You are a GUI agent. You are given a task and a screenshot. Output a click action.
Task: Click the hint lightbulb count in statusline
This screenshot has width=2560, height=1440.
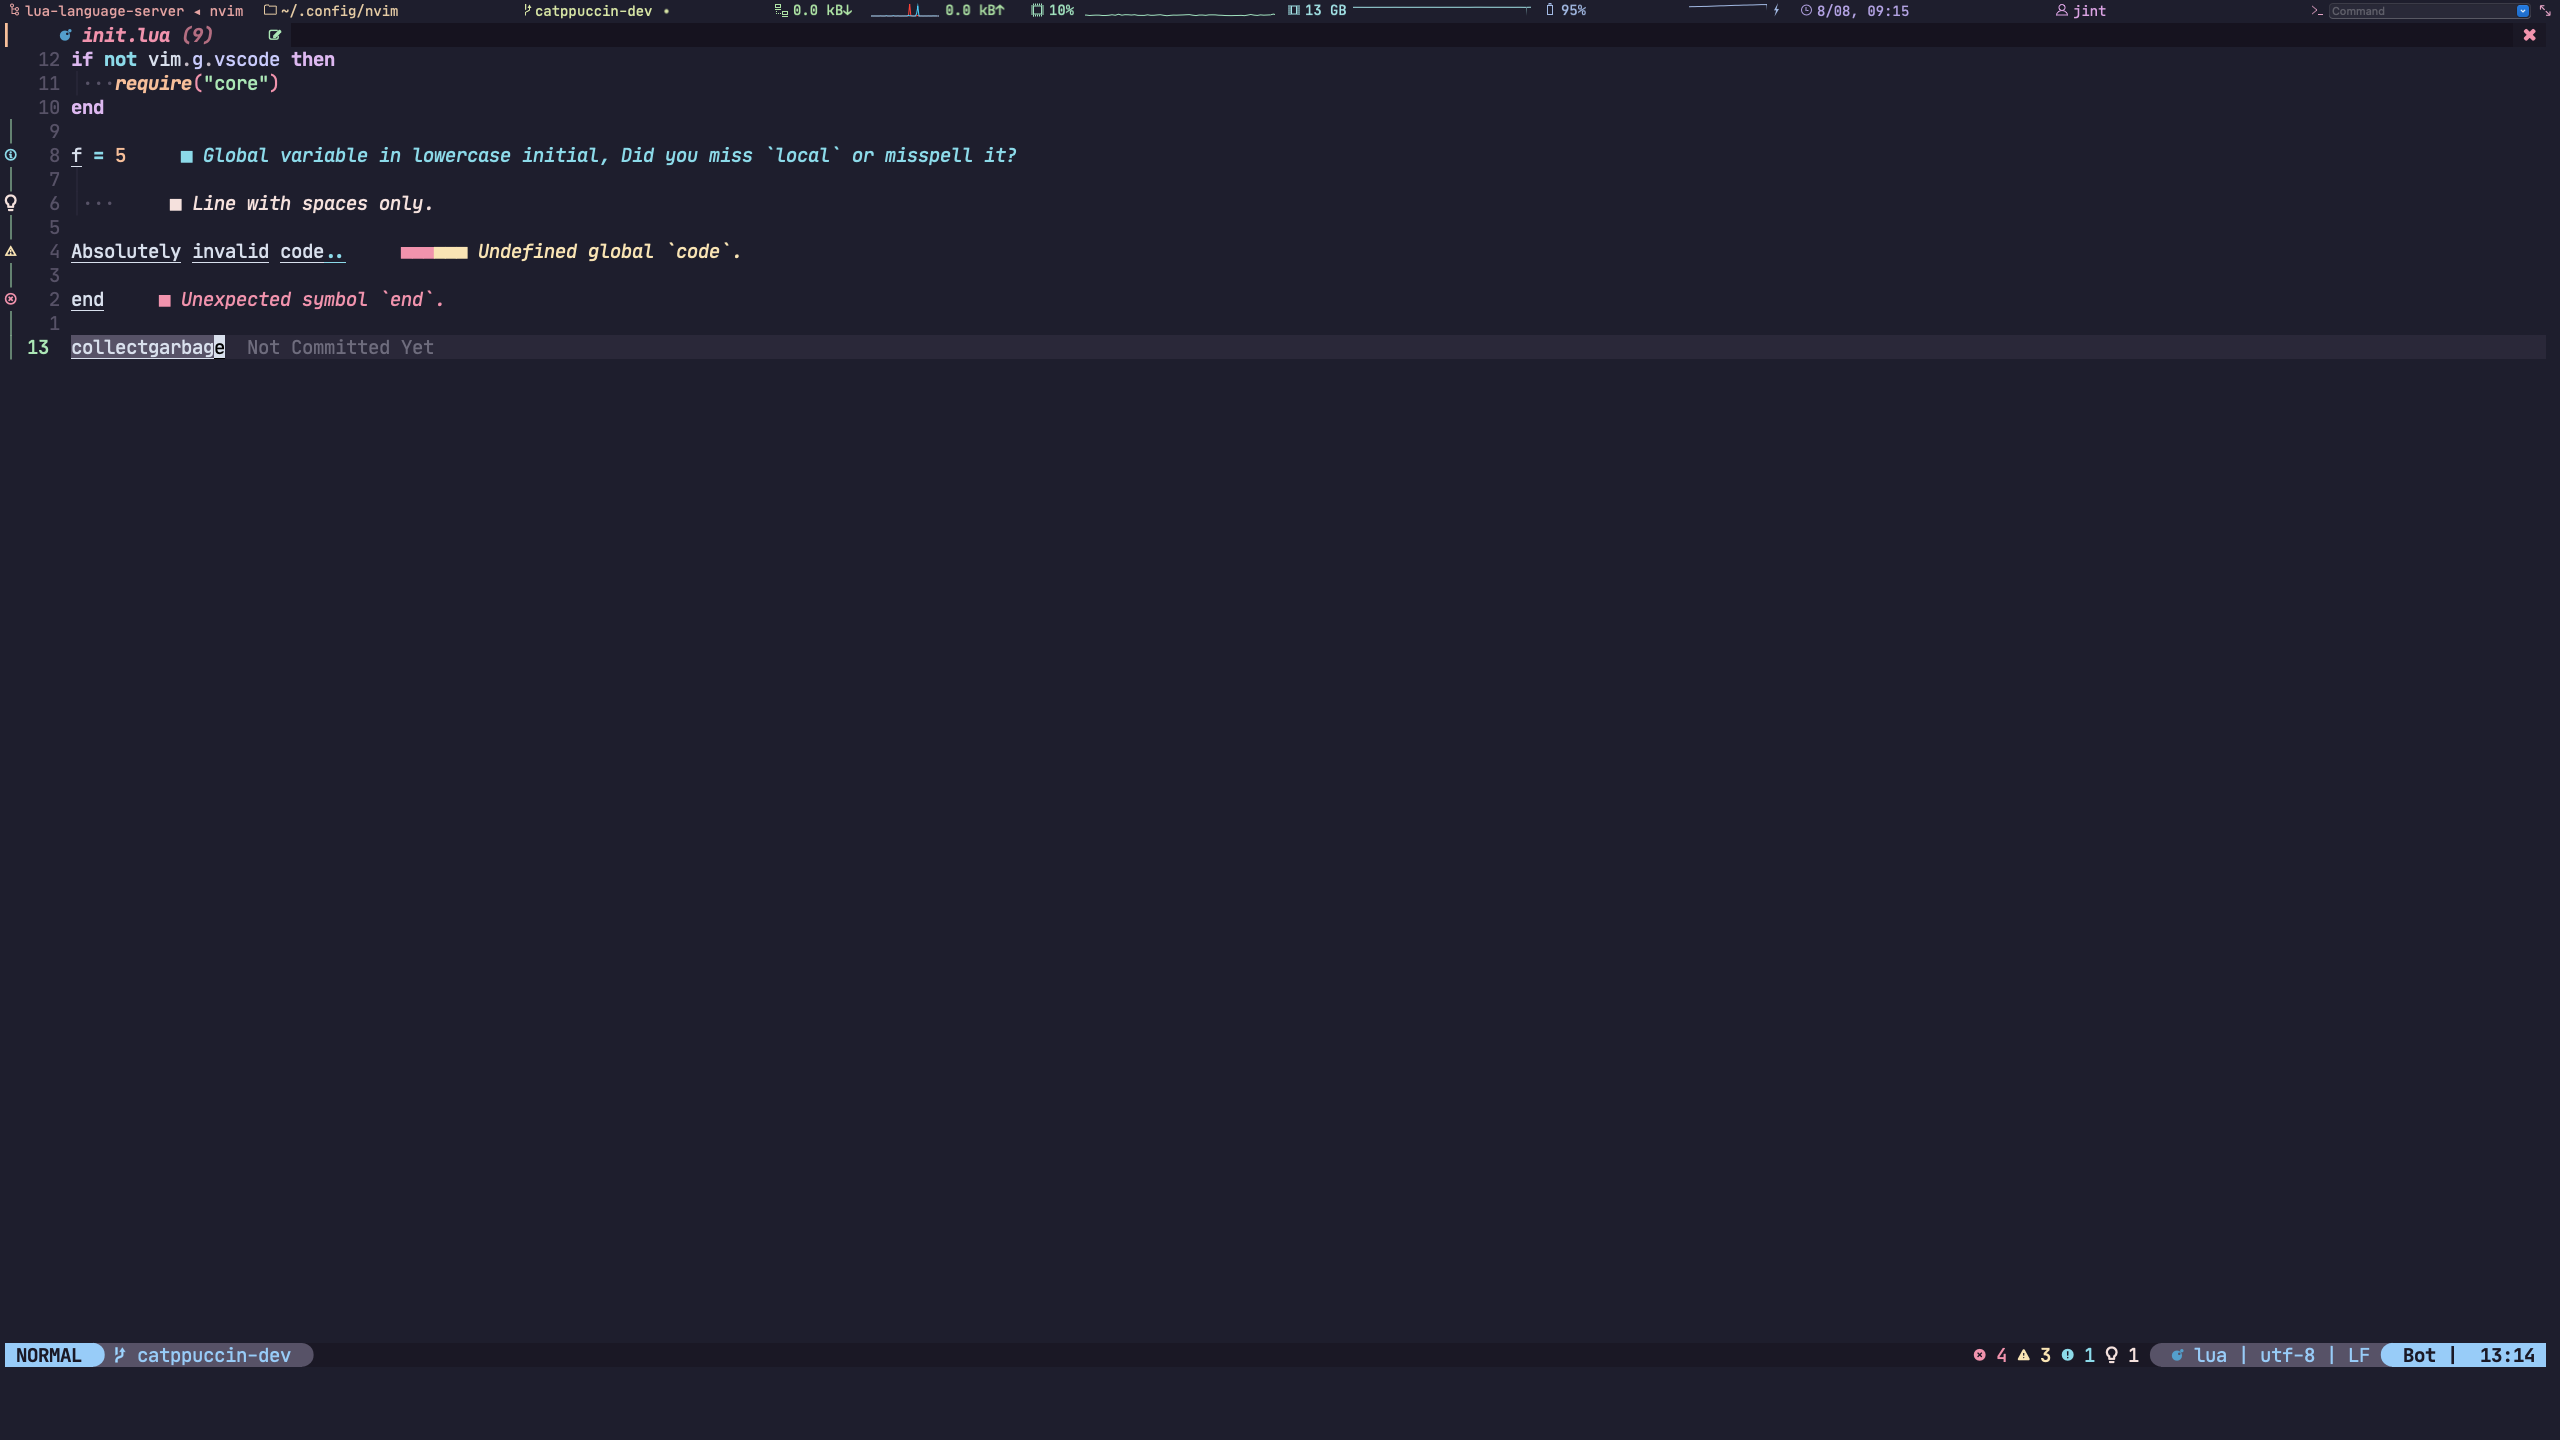pos(2111,1355)
